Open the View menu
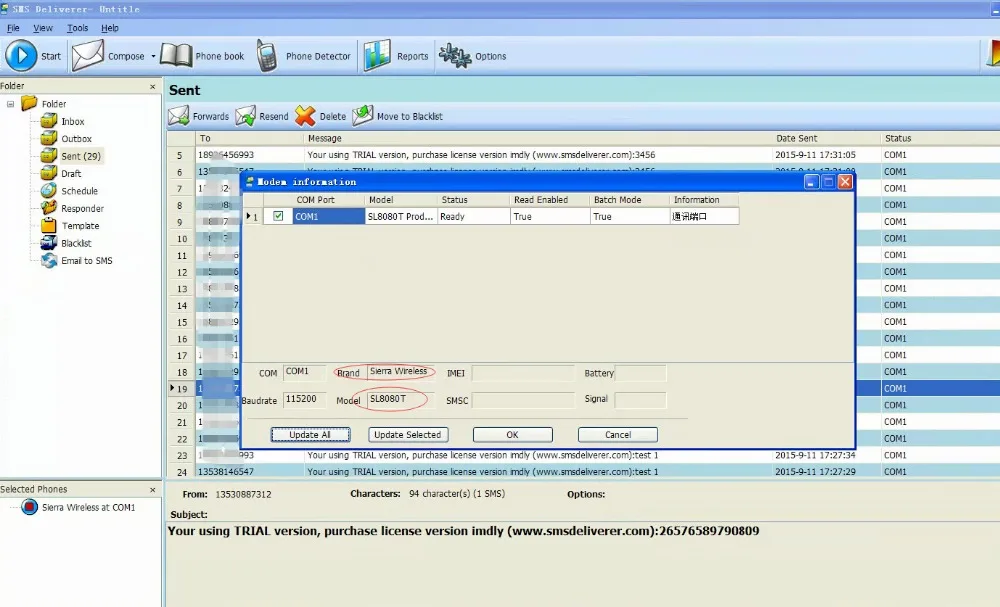Viewport: 1000px width, 607px height. pyautogui.click(x=43, y=28)
